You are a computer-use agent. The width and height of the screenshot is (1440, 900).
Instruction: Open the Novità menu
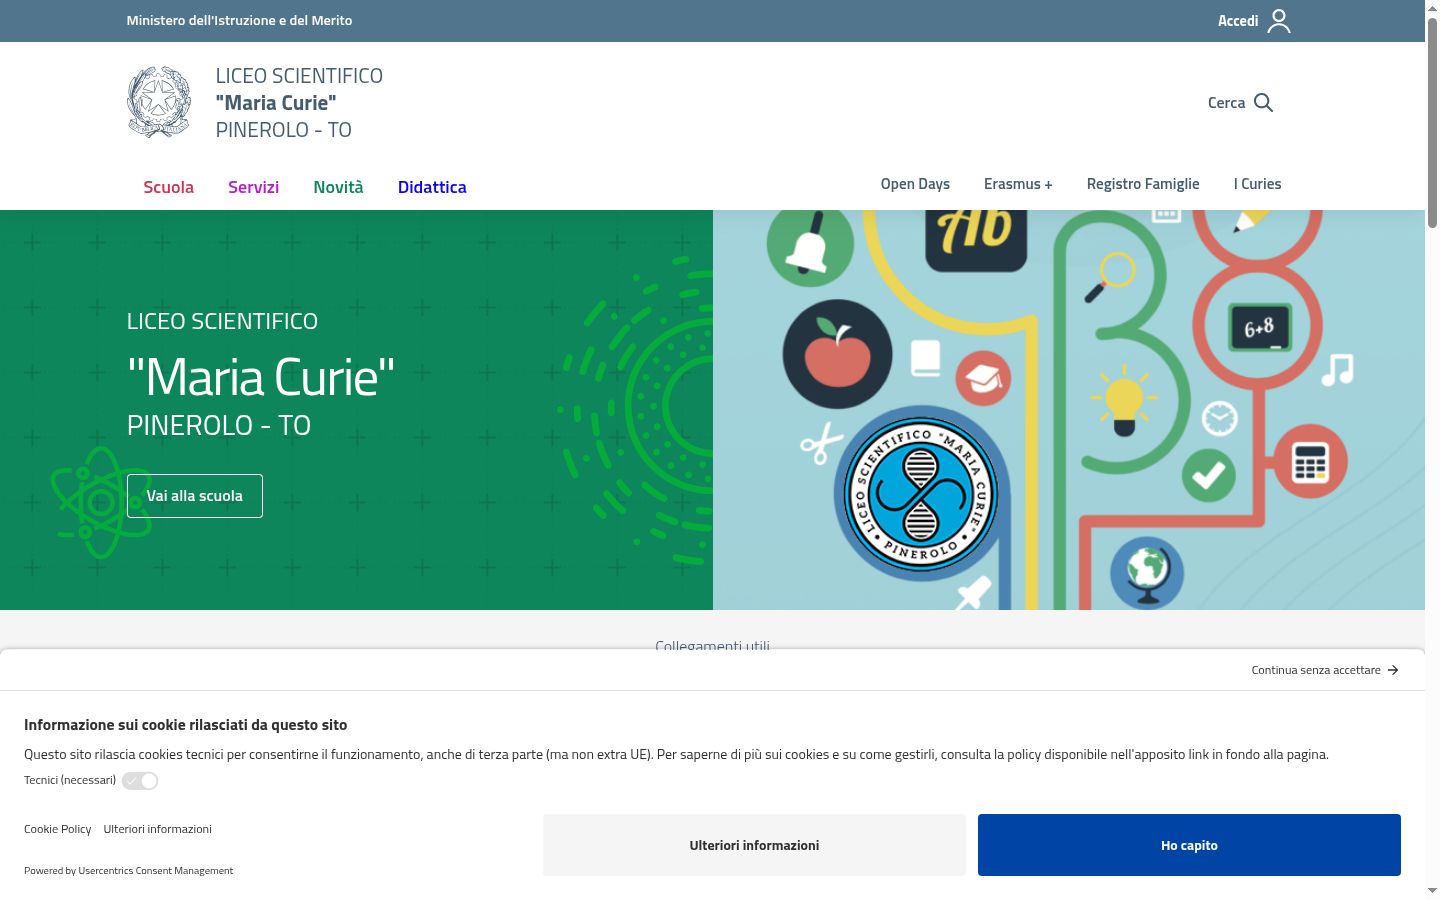point(338,187)
